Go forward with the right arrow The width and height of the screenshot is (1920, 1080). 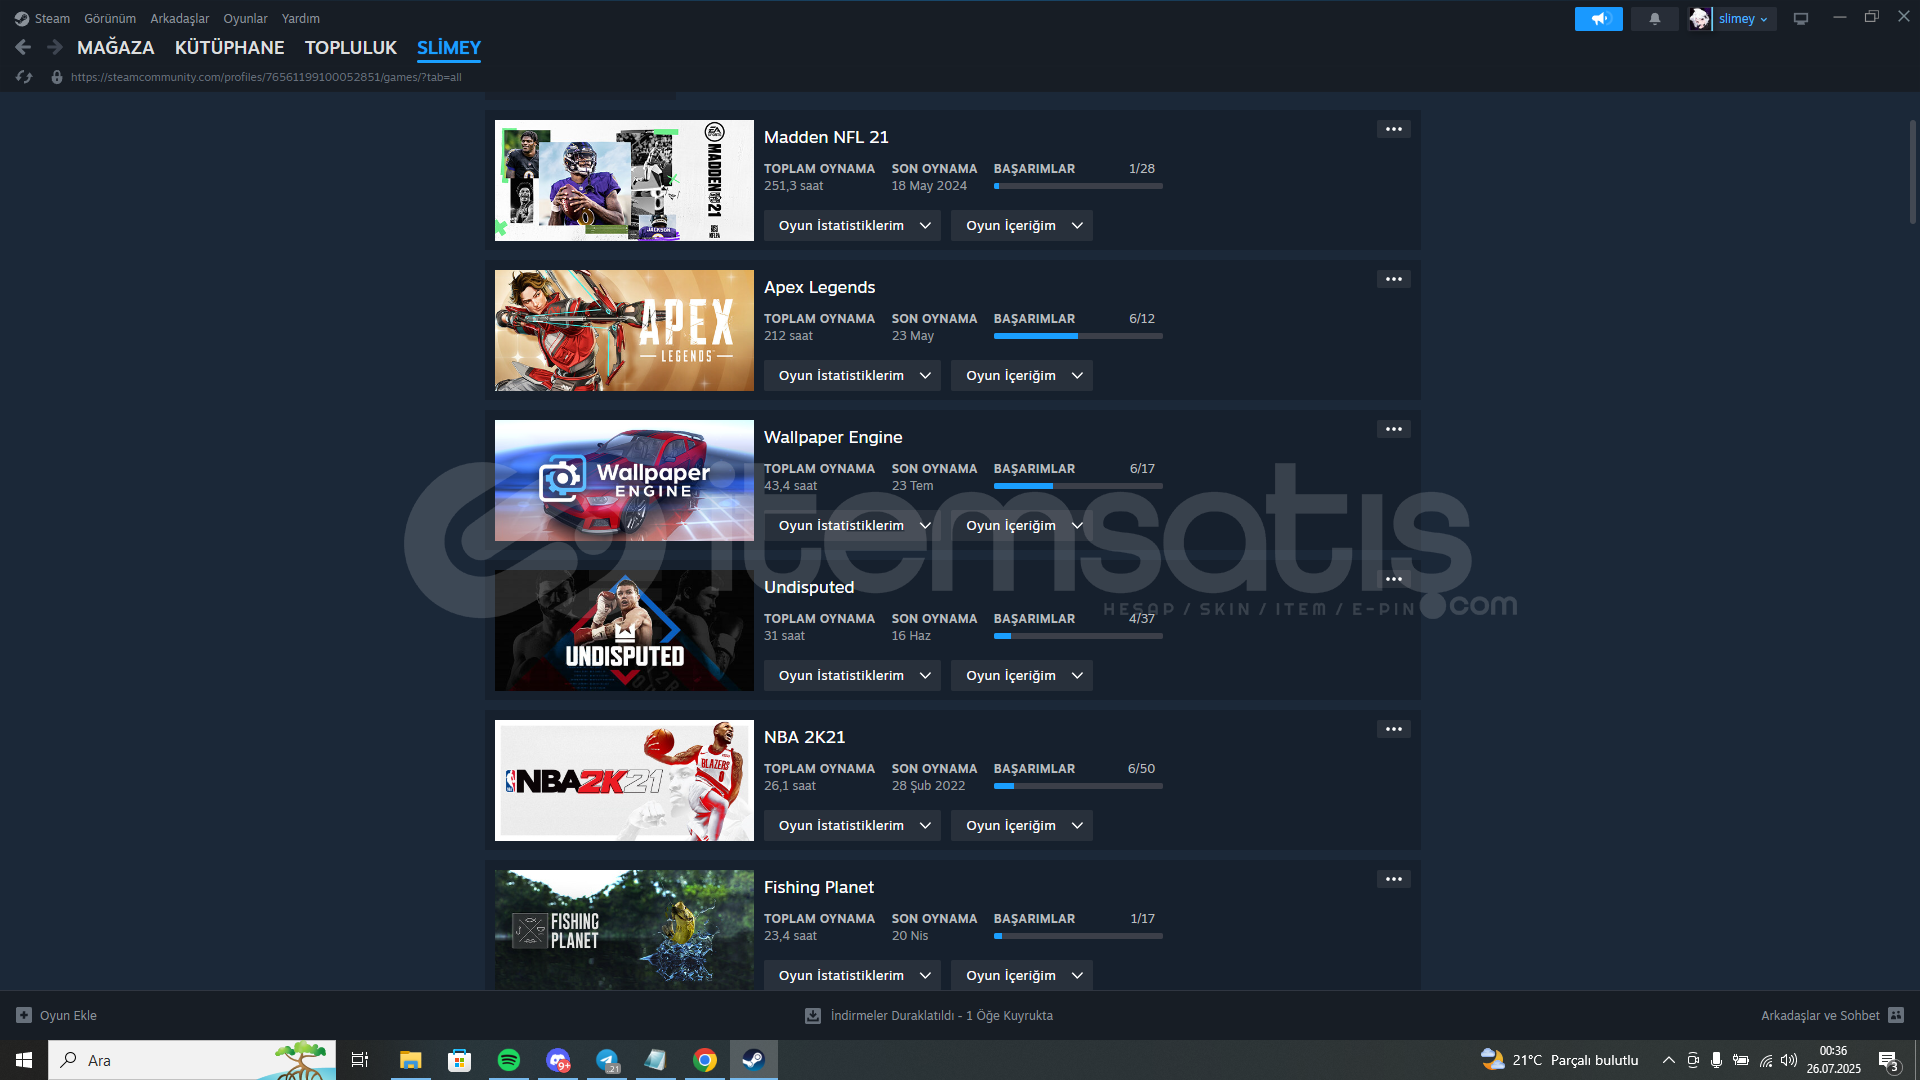55,47
